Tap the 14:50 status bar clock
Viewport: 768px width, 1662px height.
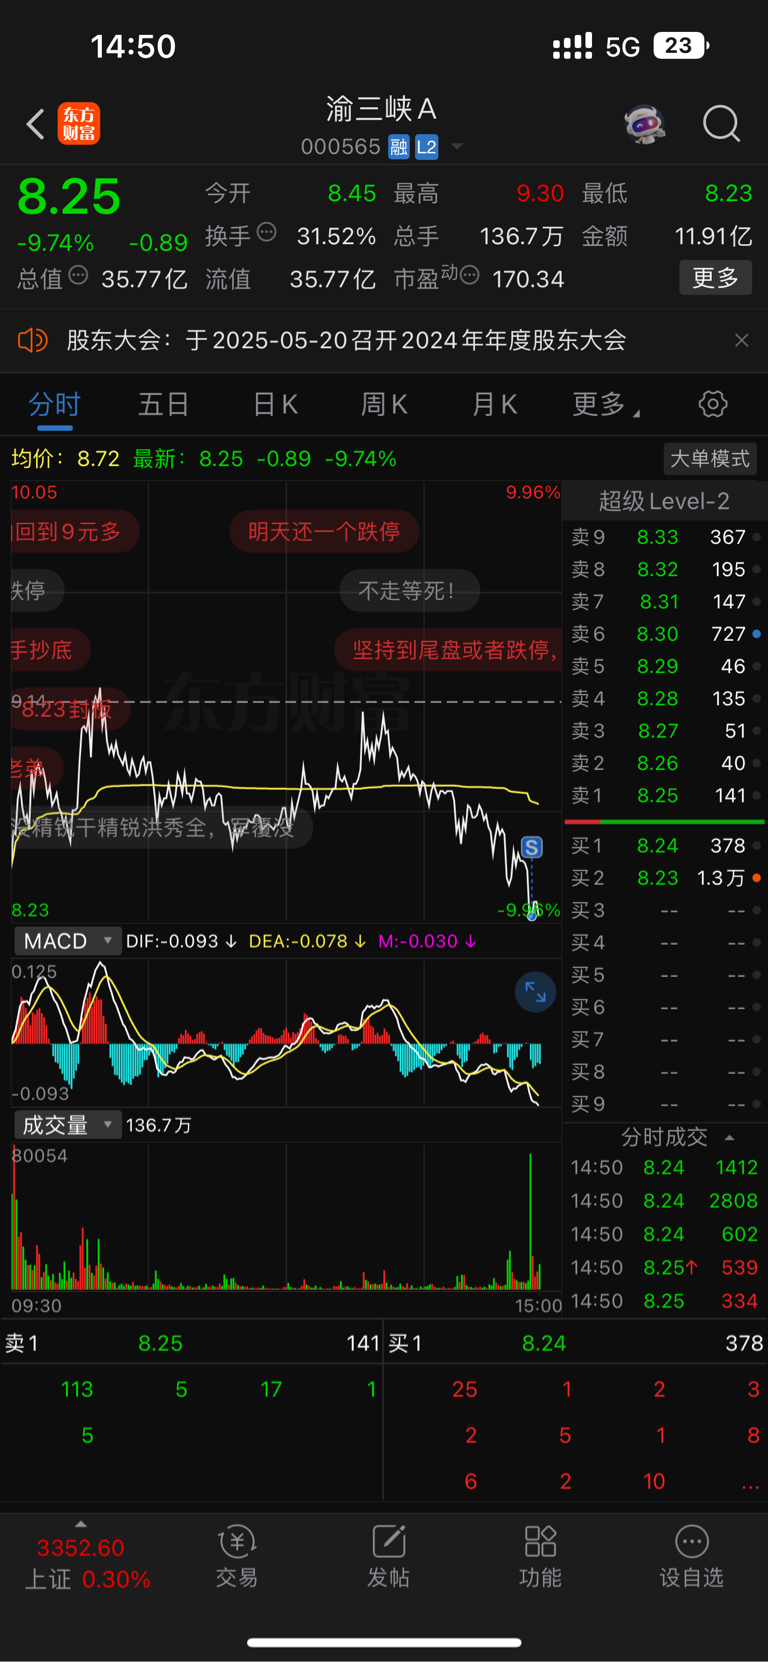tap(133, 46)
